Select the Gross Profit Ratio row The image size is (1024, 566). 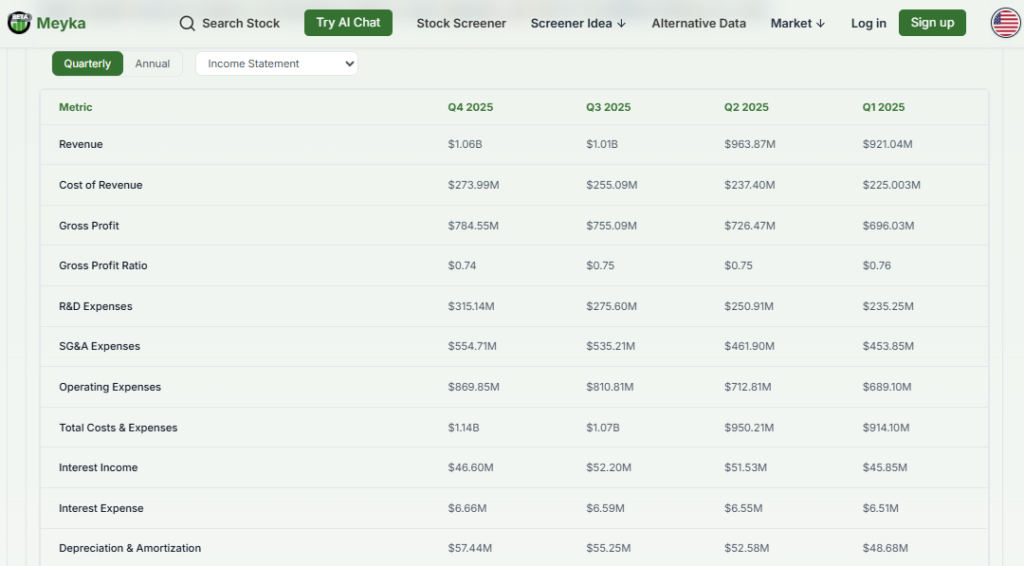click(103, 266)
